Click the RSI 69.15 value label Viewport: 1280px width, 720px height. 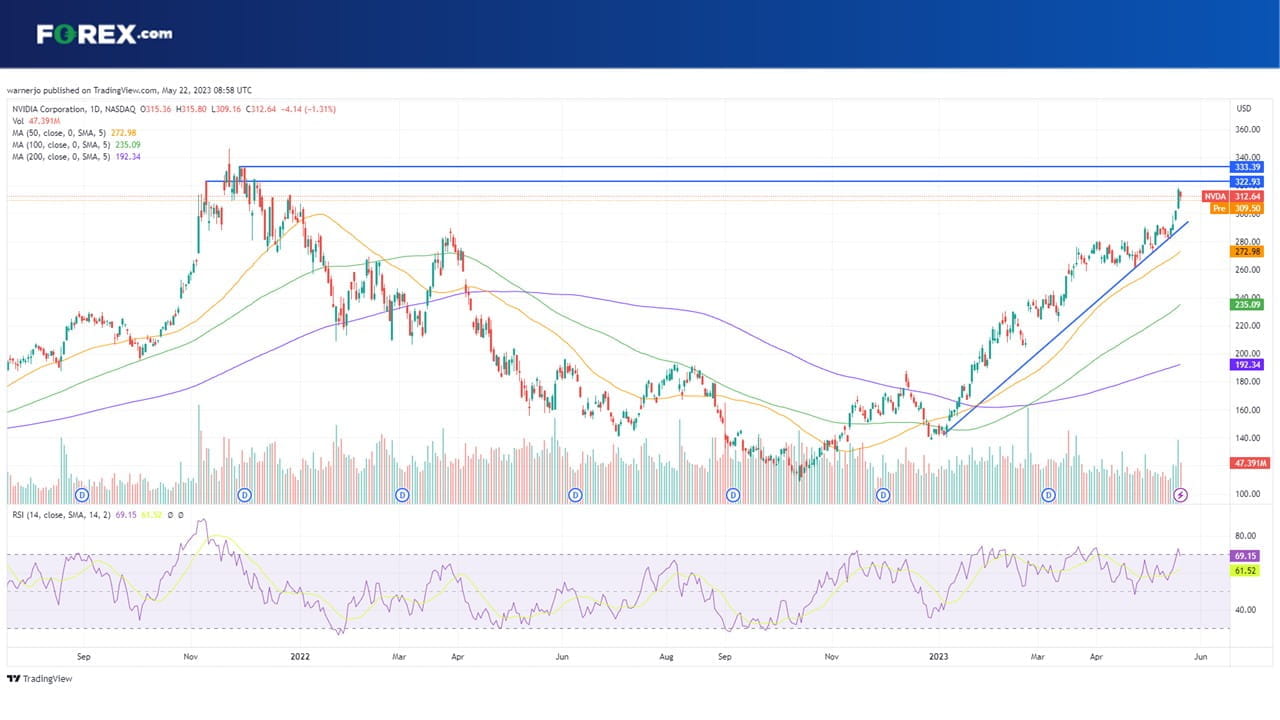click(x=1246, y=555)
